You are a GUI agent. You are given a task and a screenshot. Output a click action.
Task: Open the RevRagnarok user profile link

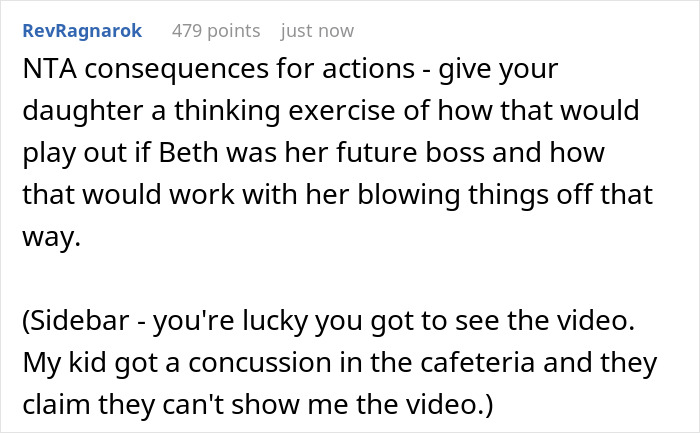point(82,31)
